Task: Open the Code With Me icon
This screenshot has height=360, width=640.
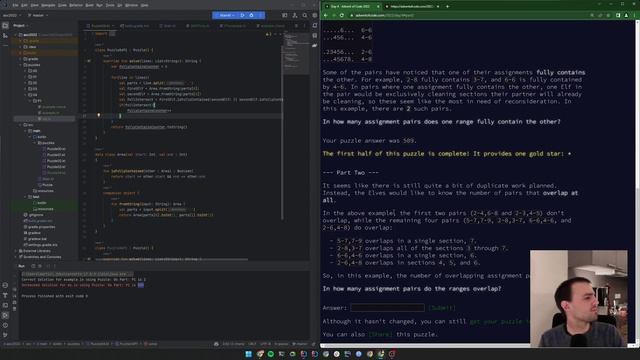Action: (x=295, y=16)
